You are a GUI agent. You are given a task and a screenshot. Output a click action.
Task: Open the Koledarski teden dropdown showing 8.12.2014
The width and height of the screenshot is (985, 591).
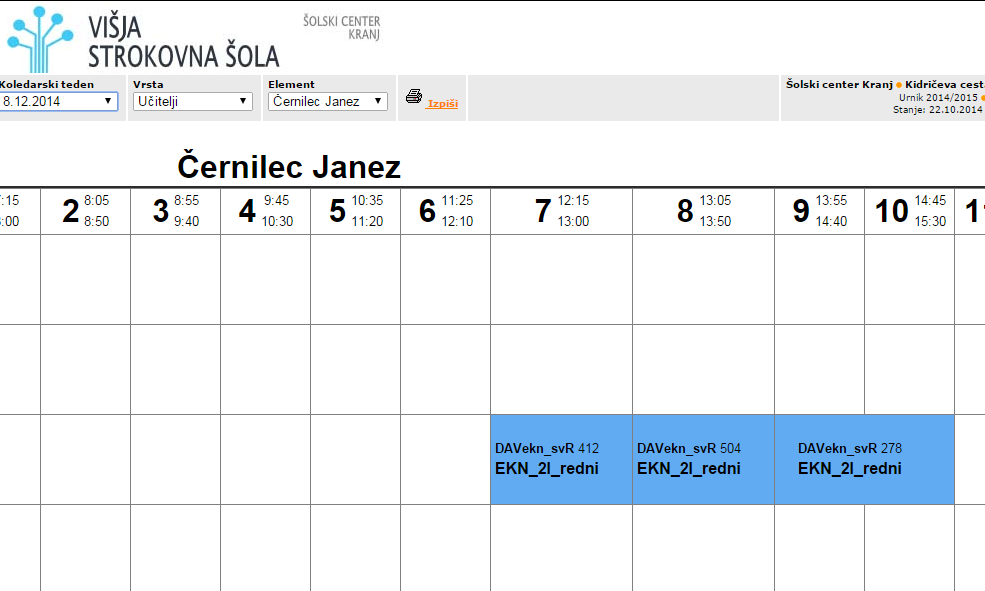[58, 101]
